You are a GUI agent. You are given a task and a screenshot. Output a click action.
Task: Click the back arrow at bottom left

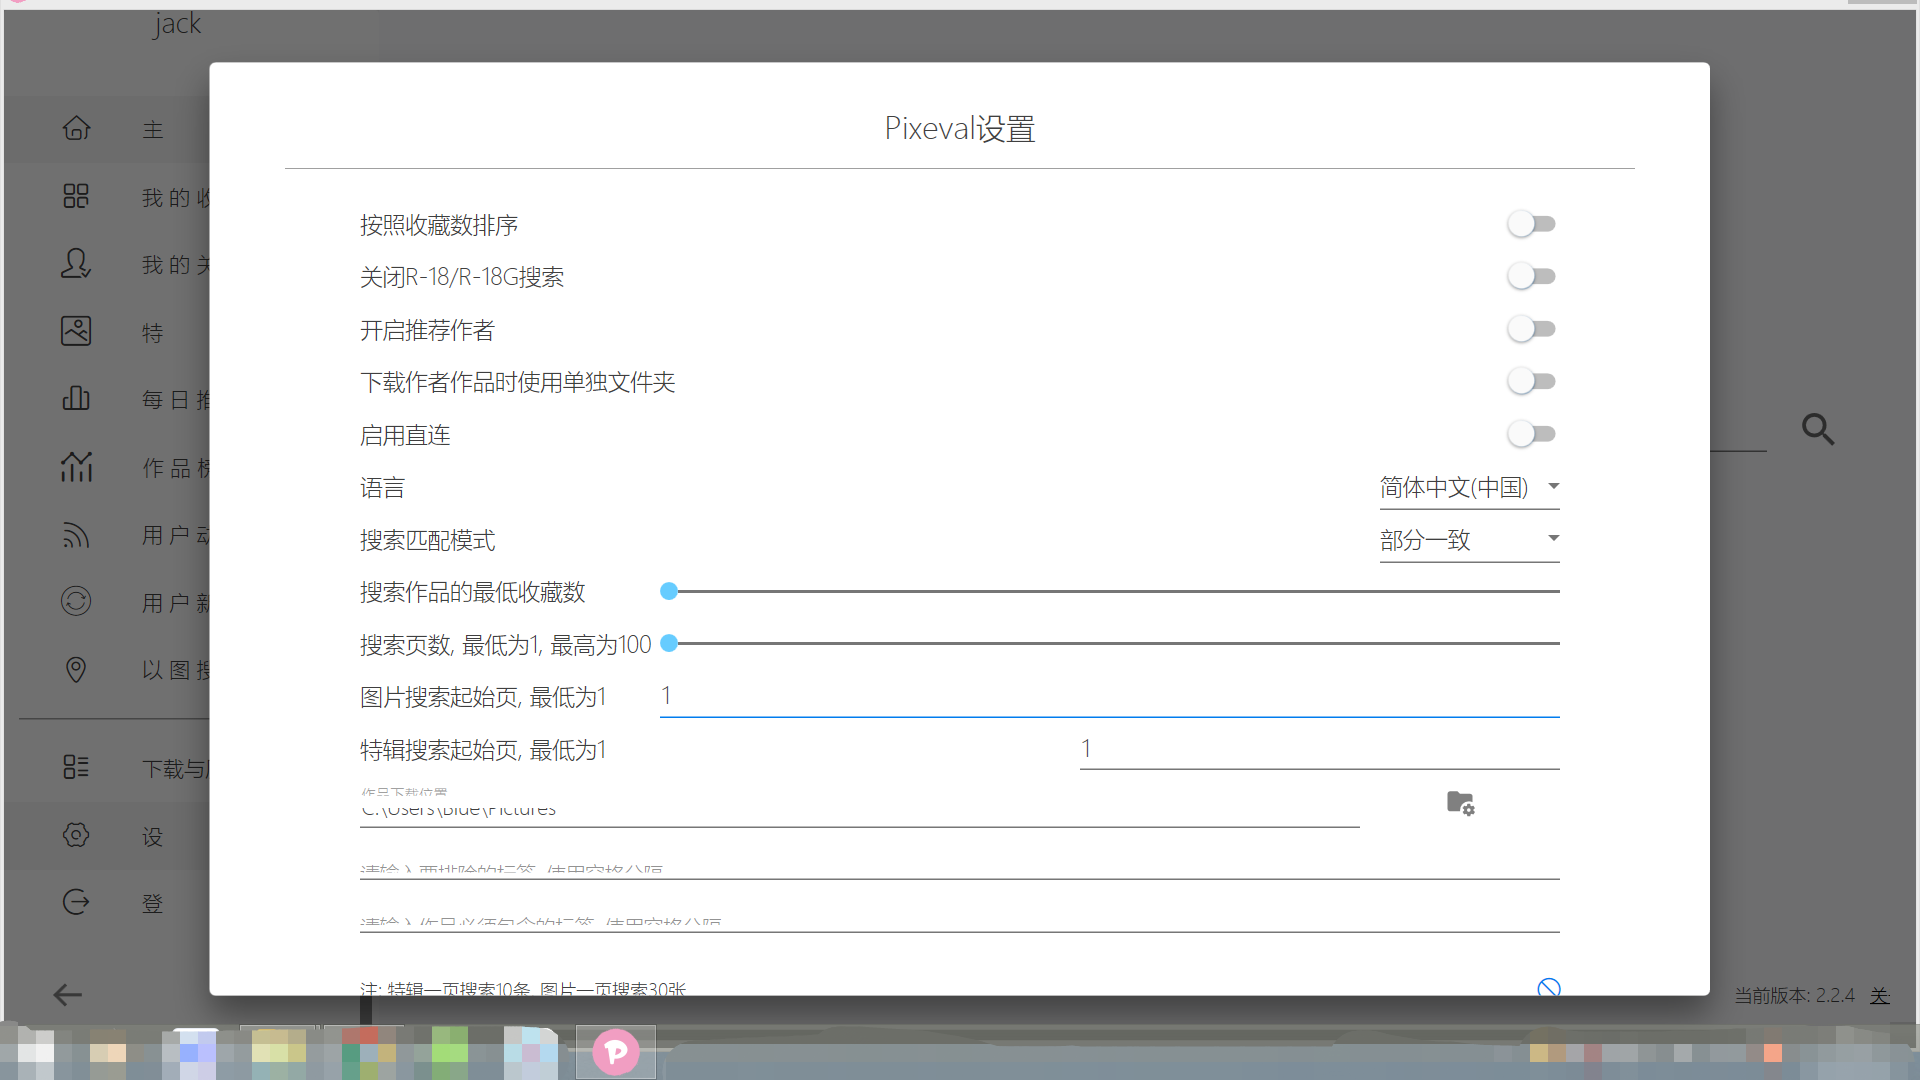click(67, 995)
